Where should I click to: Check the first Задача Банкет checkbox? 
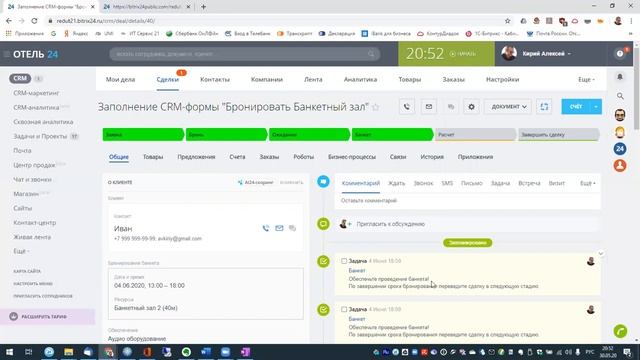[x=344, y=261]
